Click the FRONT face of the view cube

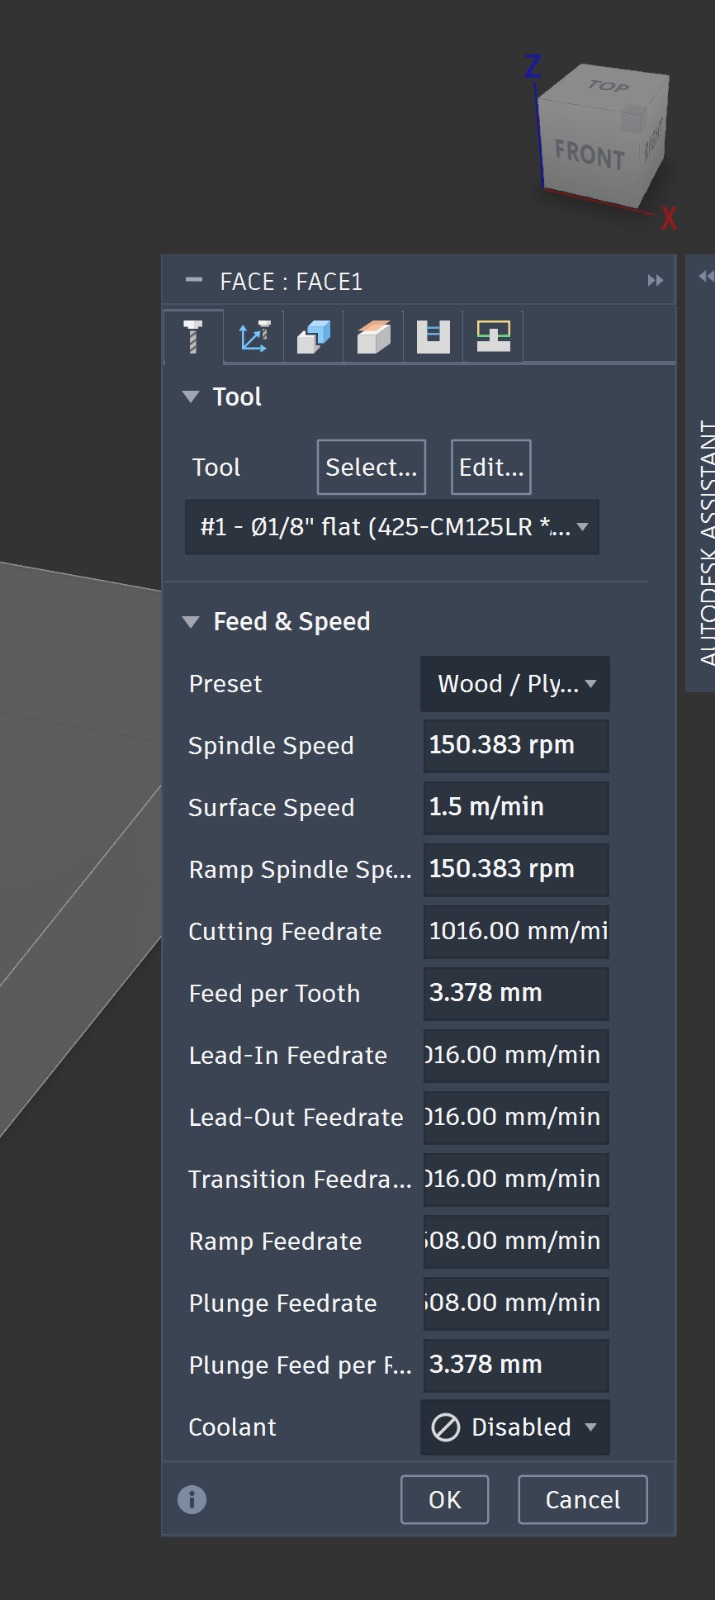[589, 154]
